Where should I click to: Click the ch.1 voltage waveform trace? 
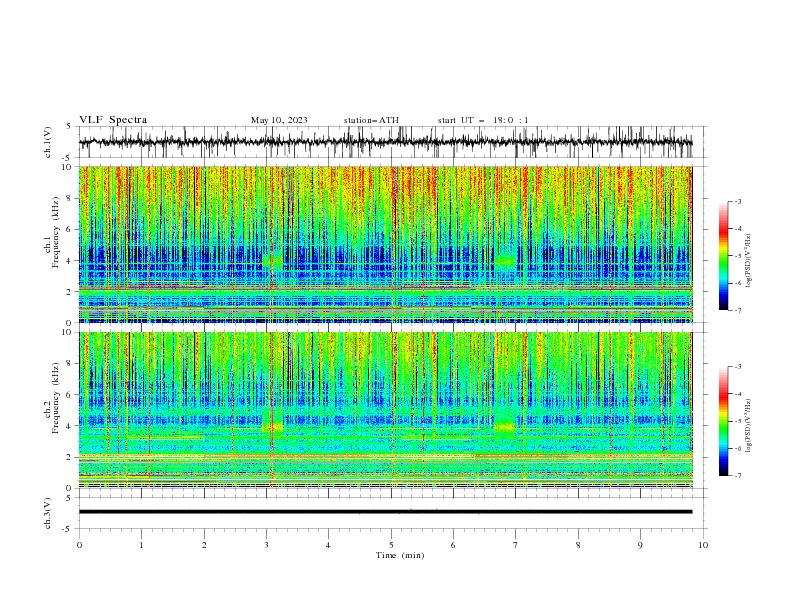tap(385, 142)
